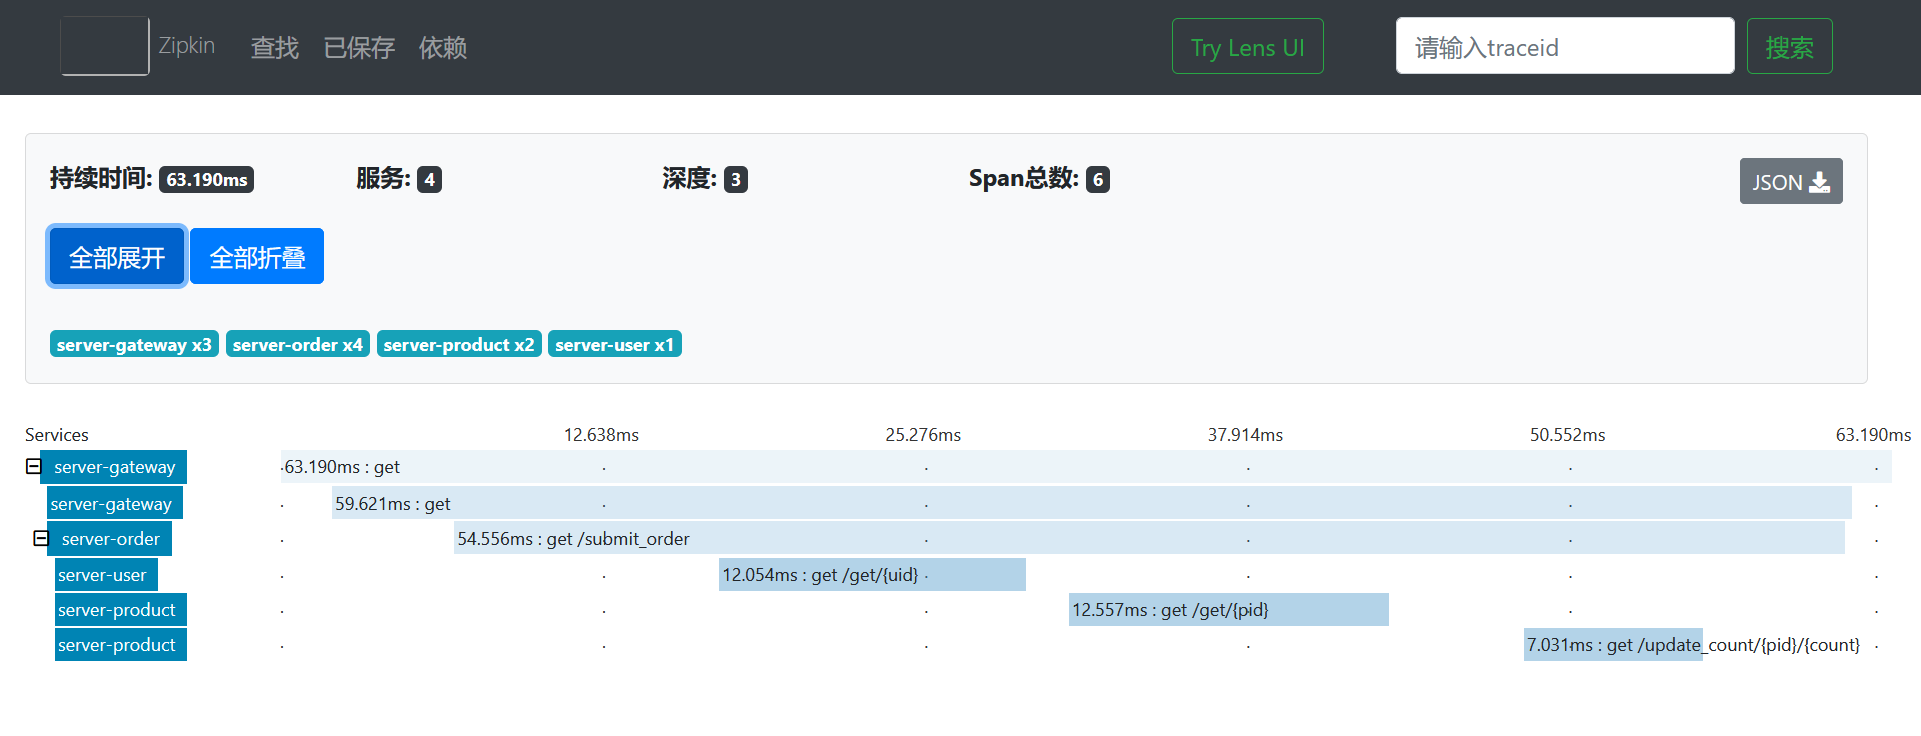Filter by server-product x2 service badge
This screenshot has height=736, width=1921.
(x=459, y=345)
